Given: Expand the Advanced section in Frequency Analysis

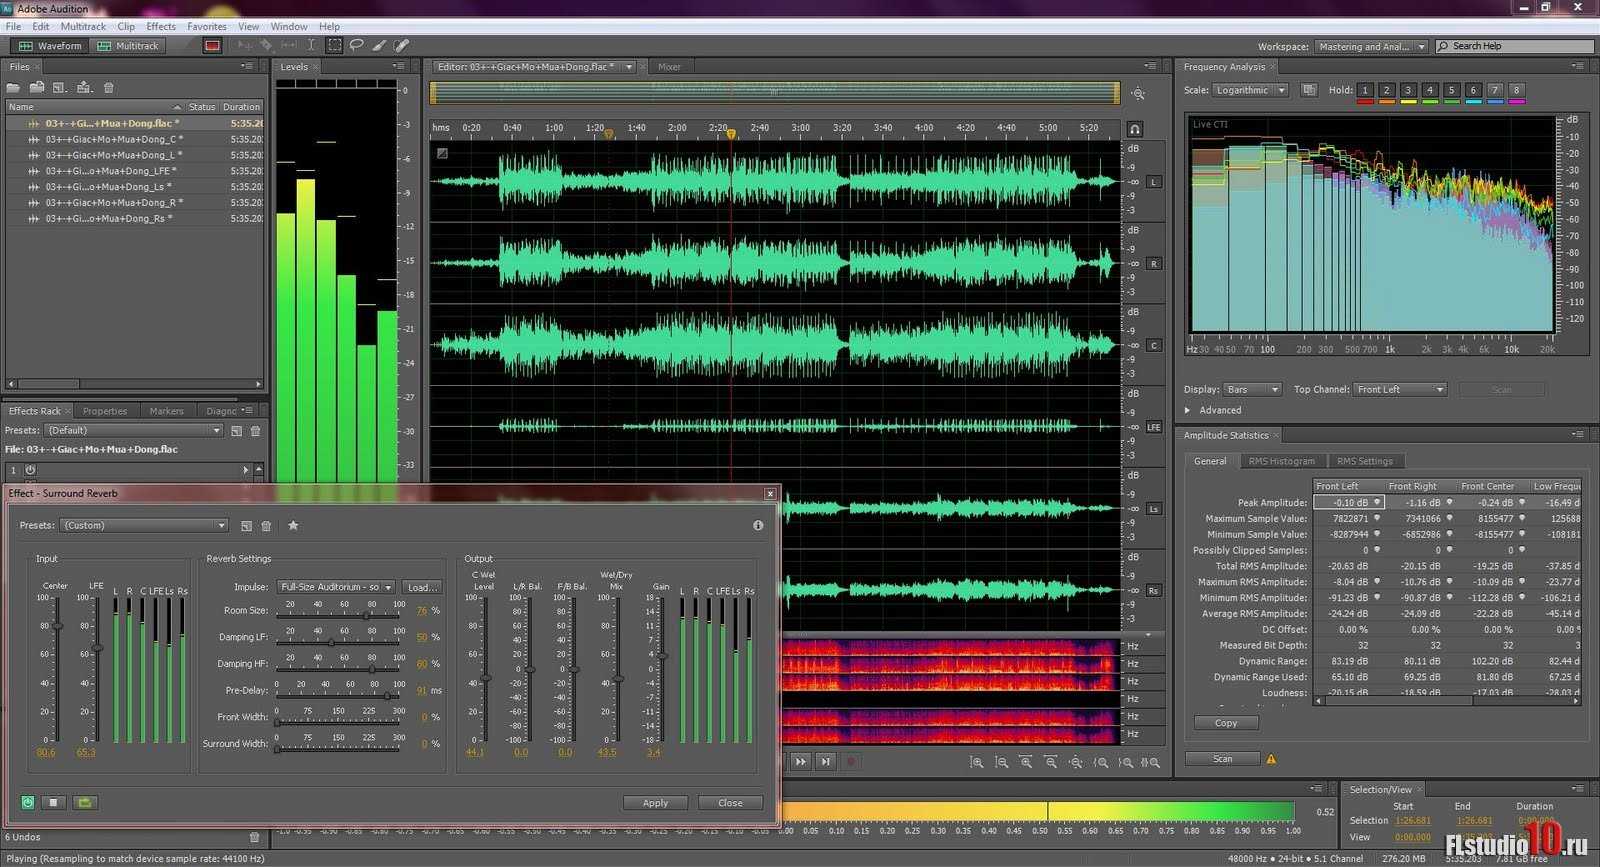Looking at the screenshot, I should (x=1188, y=410).
